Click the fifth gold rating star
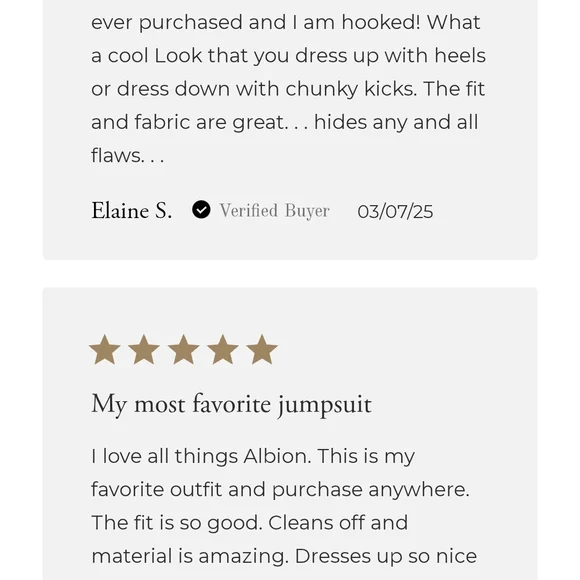 point(262,350)
